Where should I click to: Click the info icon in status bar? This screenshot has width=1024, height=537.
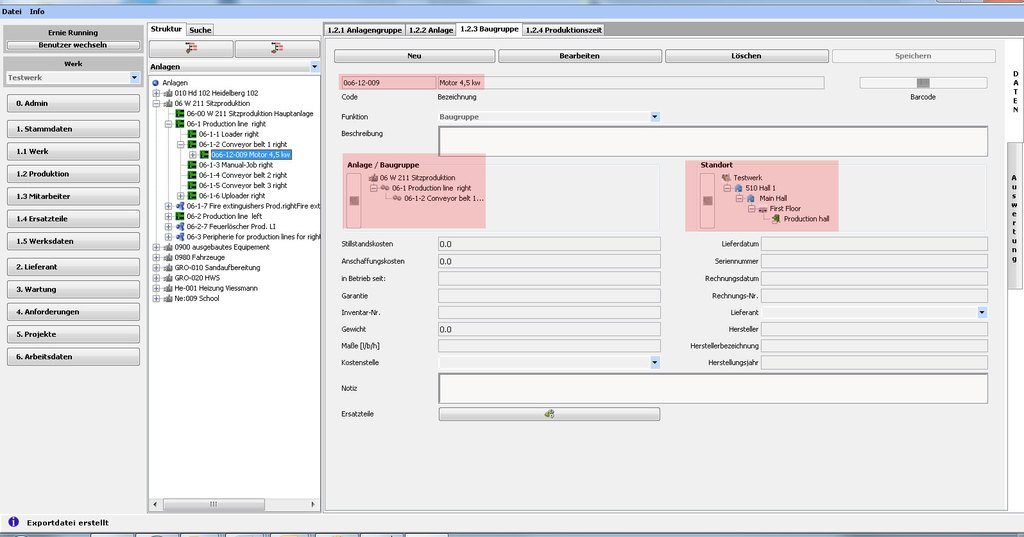pos(14,522)
